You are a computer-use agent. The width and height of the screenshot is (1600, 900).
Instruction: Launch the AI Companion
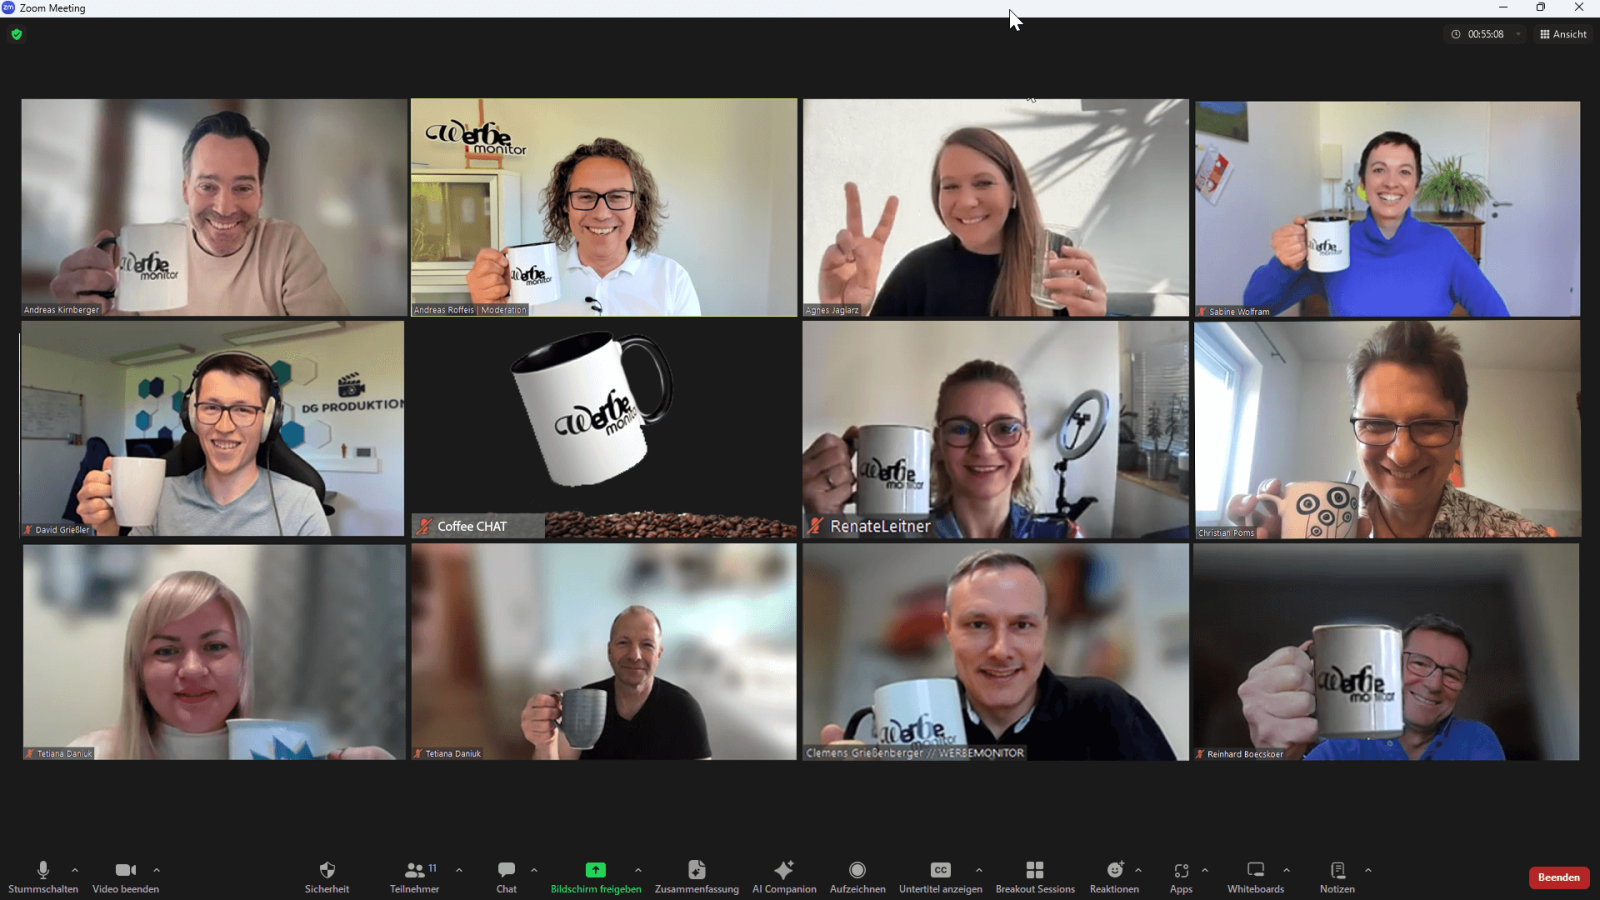784,871
